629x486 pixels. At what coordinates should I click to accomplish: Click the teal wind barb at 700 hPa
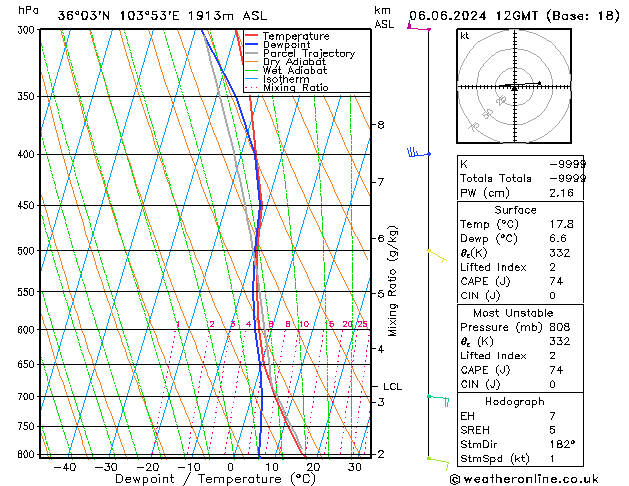438,401
